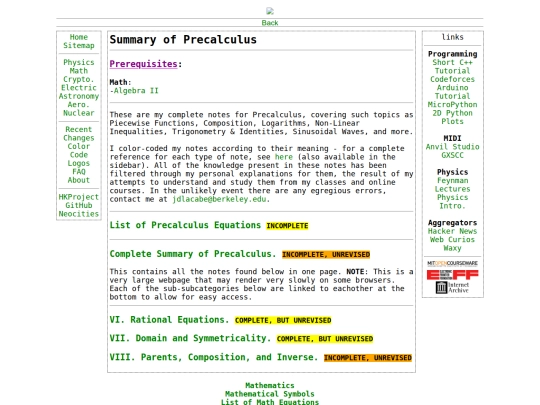Open the EFF logo link
This screenshot has height=405, width=540.
[452, 274]
